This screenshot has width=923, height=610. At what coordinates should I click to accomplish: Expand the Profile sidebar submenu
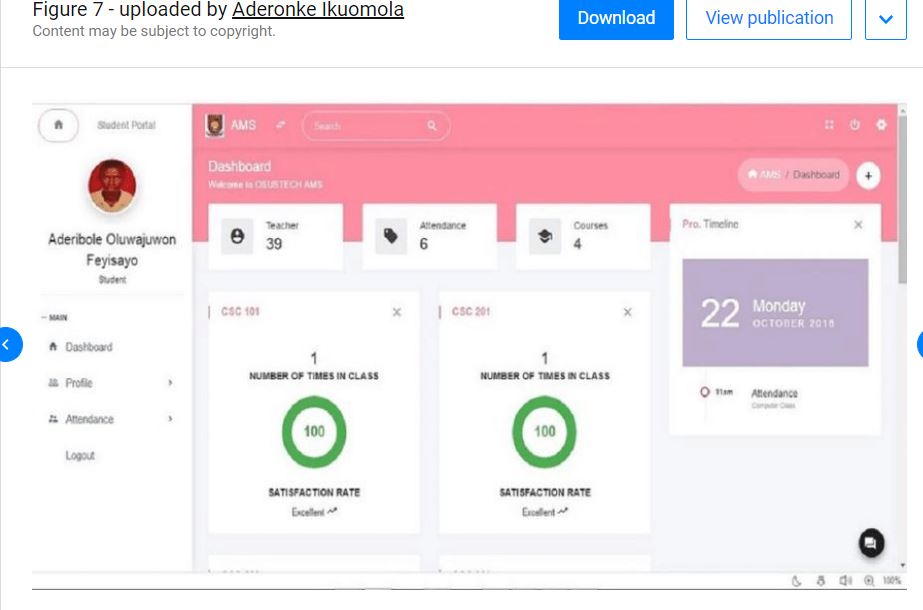coord(170,383)
